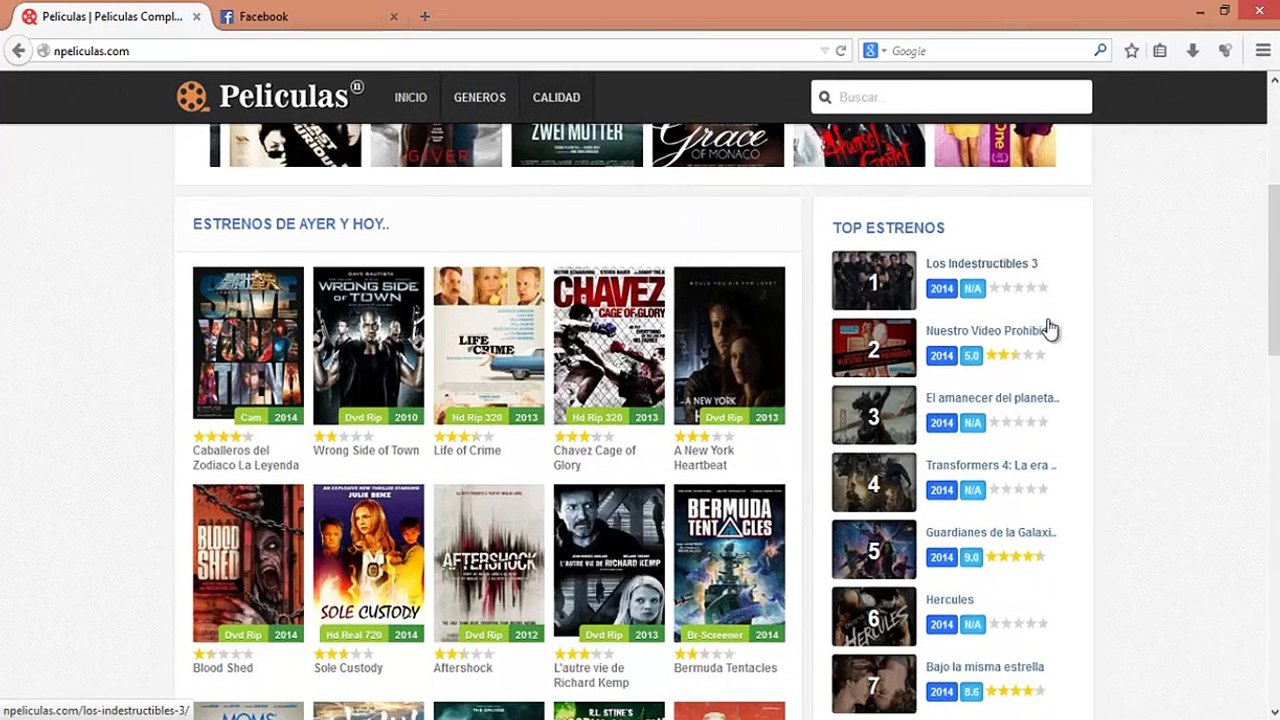
Task: Open a new tab with the plus button
Action: point(425,16)
